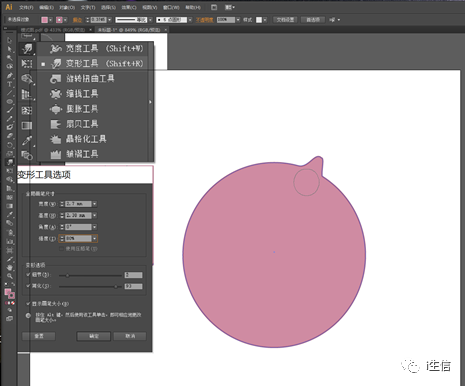Viewport: 465px width, 386px height.
Task: Choose the Warp tool (变形工具) entry
Action: tap(95, 63)
